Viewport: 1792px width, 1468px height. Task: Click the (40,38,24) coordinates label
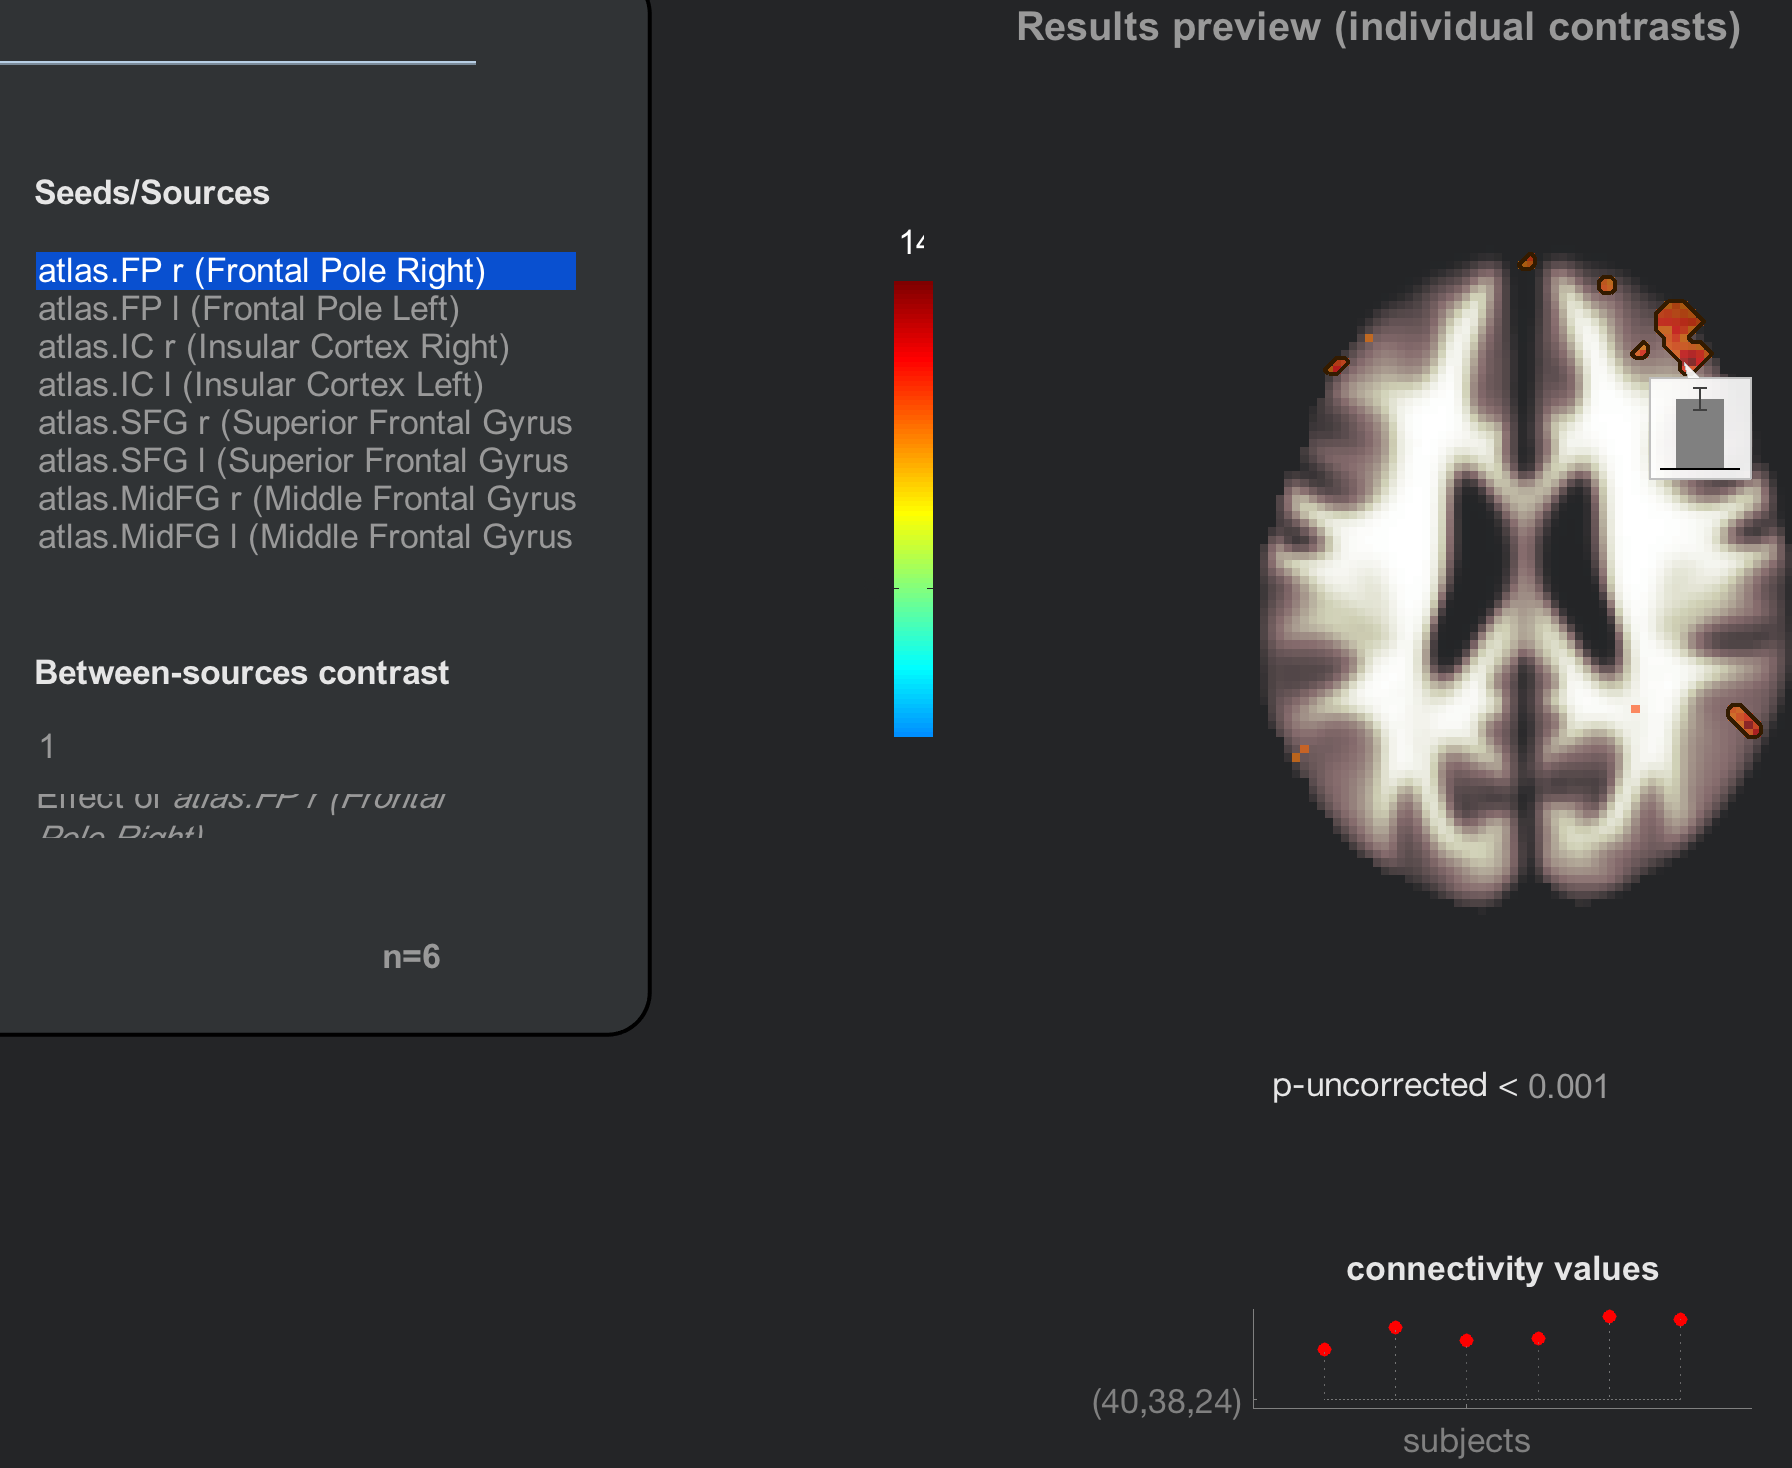1166,1401
